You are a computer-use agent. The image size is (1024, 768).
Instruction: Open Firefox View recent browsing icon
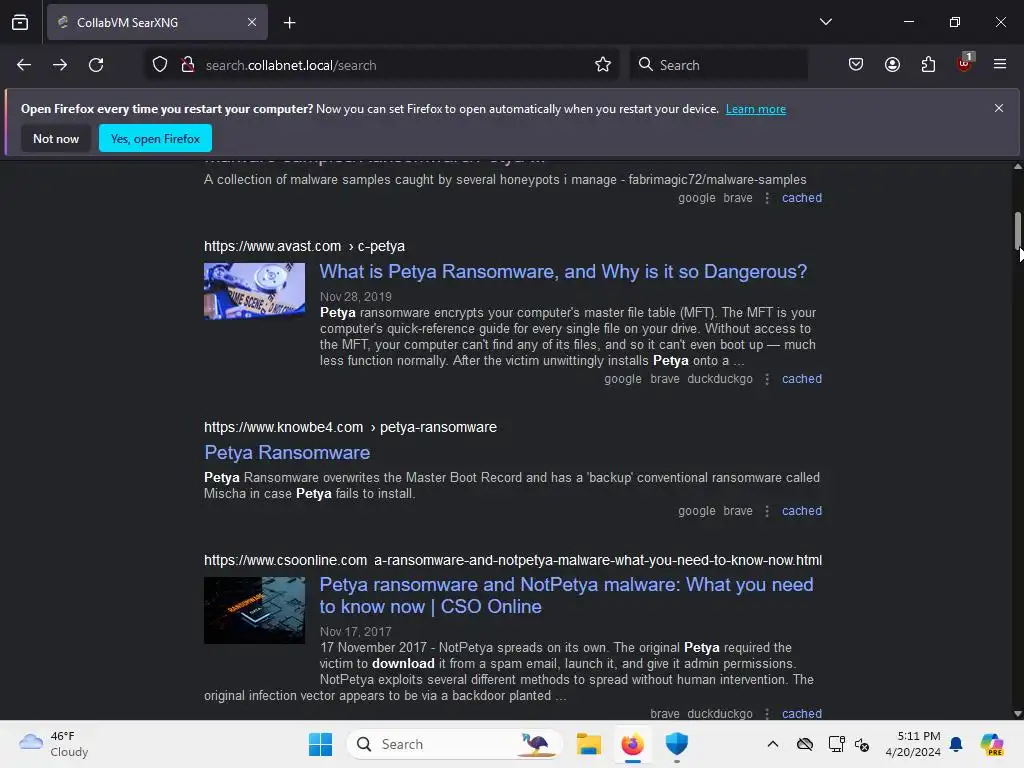[20, 22]
